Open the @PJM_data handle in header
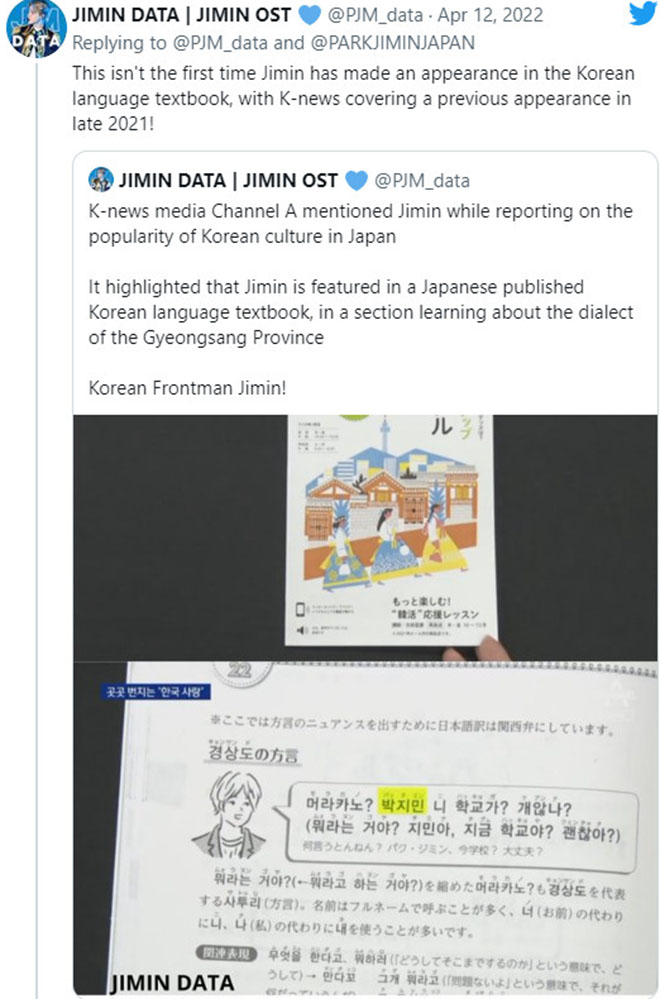The width and height of the screenshot is (660, 999). [375, 15]
